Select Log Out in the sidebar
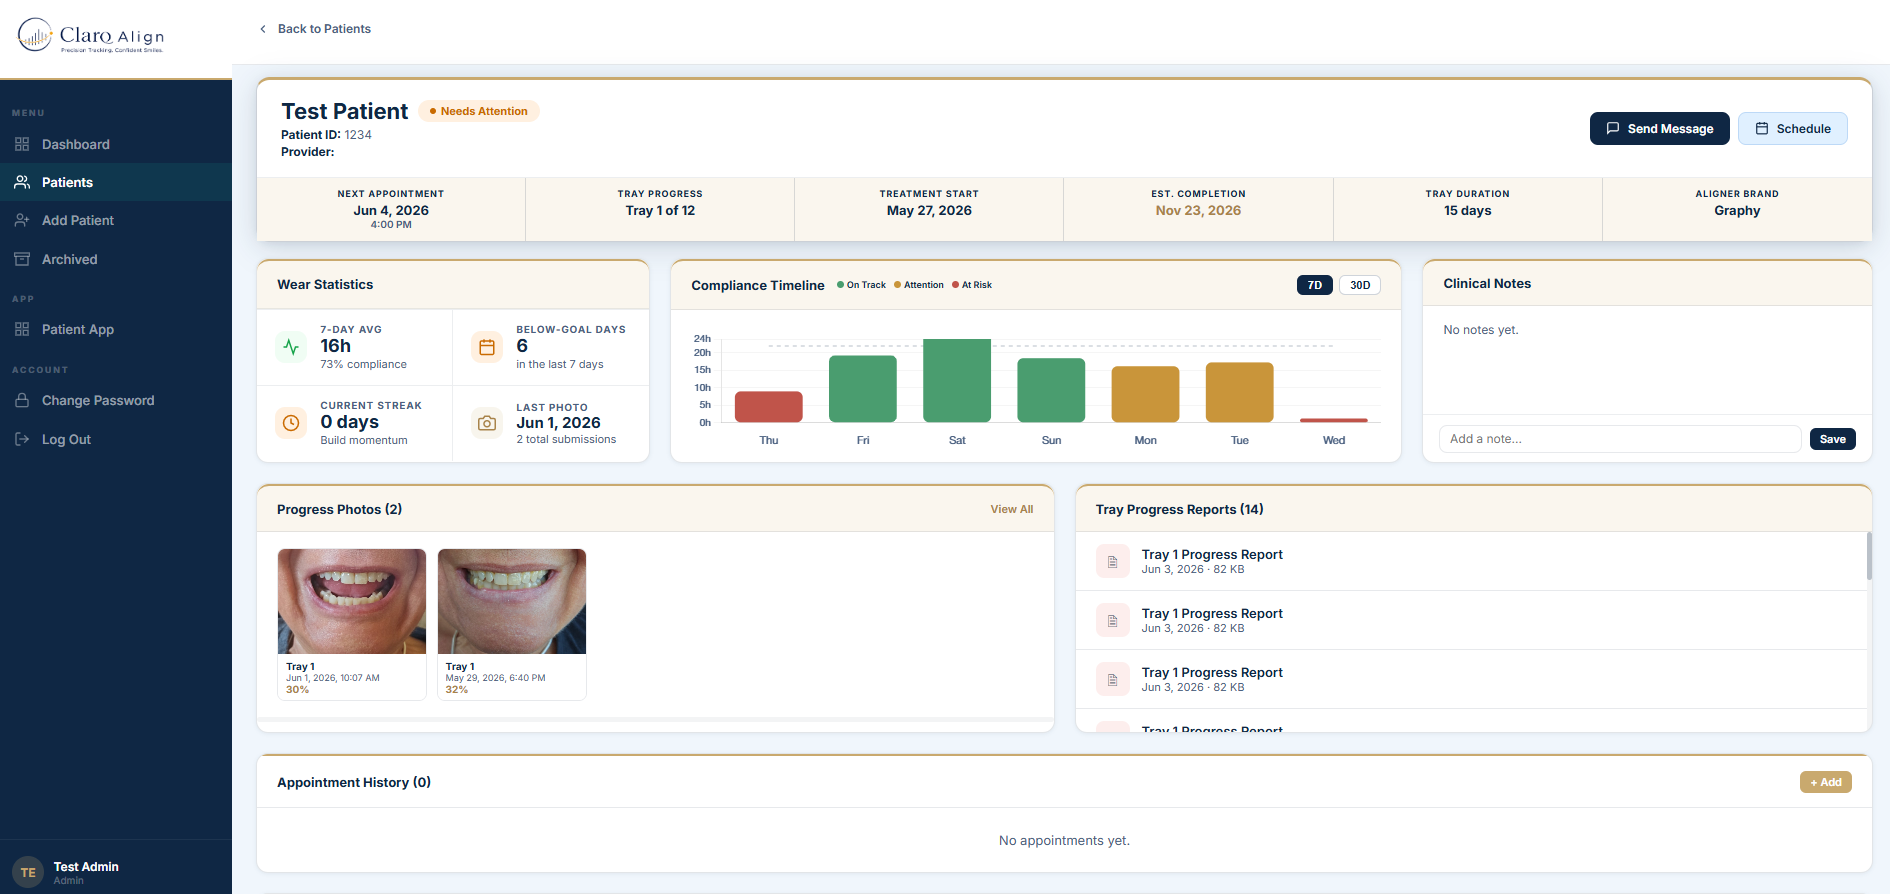The image size is (1890, 894). pos(116,439)
